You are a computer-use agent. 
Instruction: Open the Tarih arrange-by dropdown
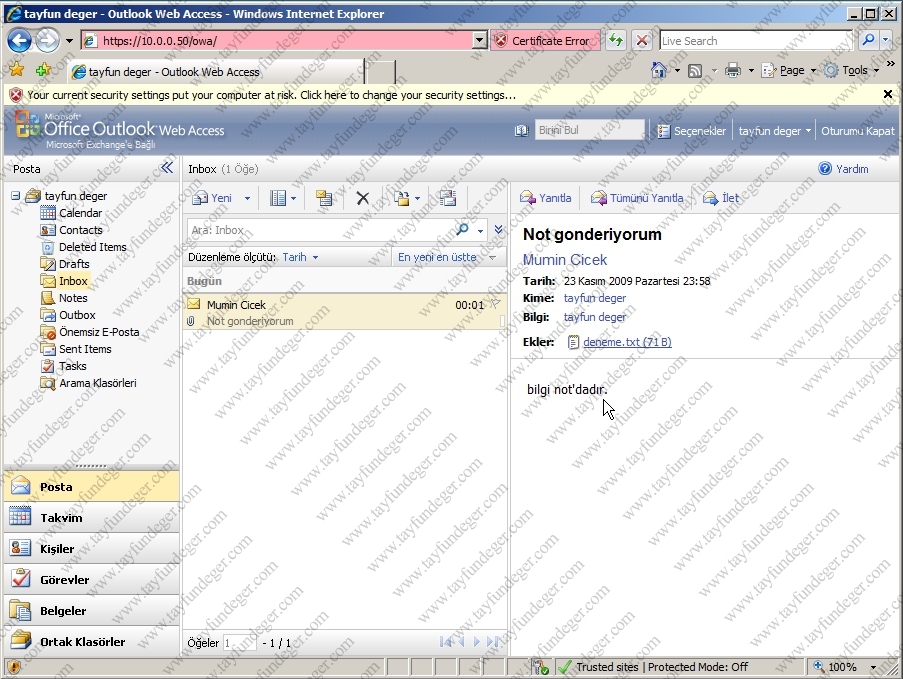(300, 257)
